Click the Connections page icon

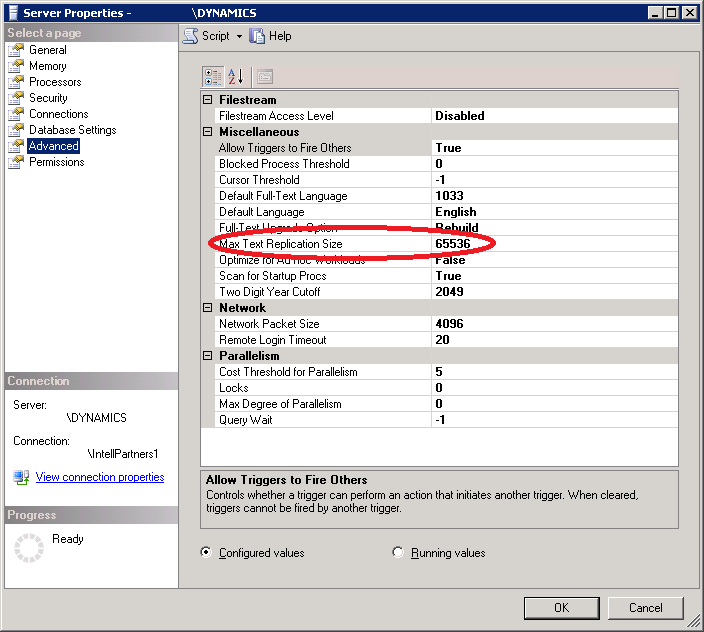pyautogui.click(x=16, y=114)
